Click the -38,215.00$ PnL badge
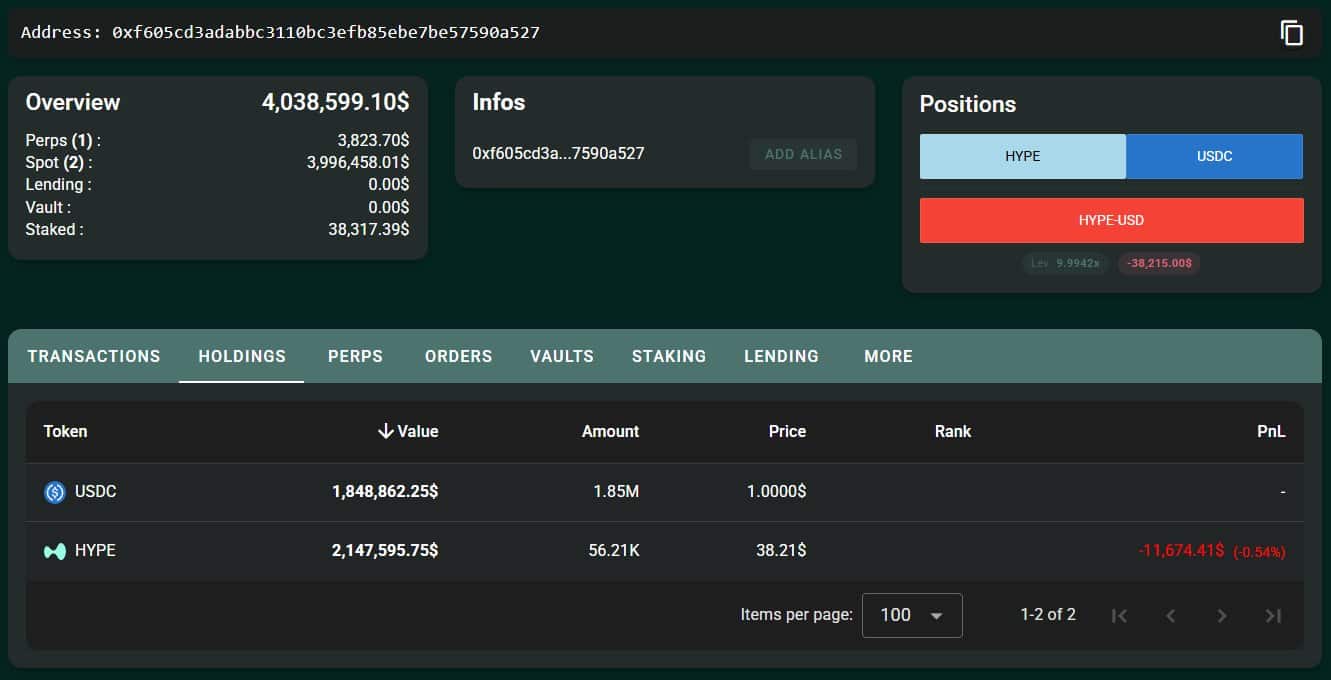Image resolution: width=1331 pixels, height=680 pixels. point(1159,263)
